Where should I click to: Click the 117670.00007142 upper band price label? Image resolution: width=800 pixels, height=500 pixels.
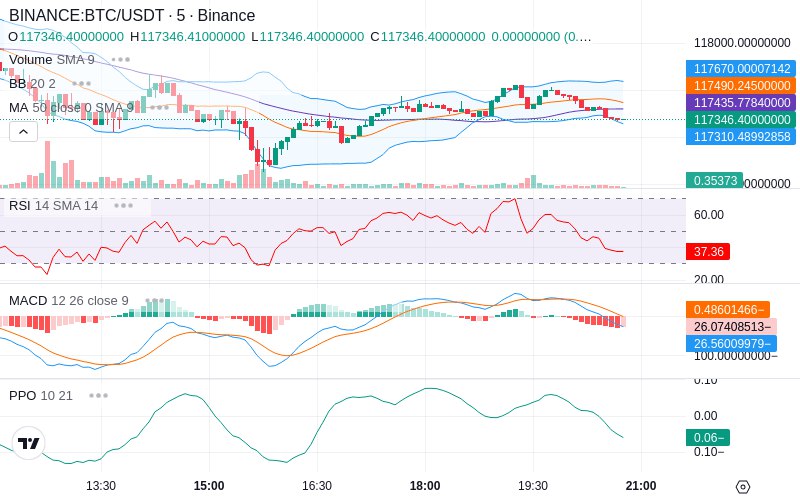741,68
